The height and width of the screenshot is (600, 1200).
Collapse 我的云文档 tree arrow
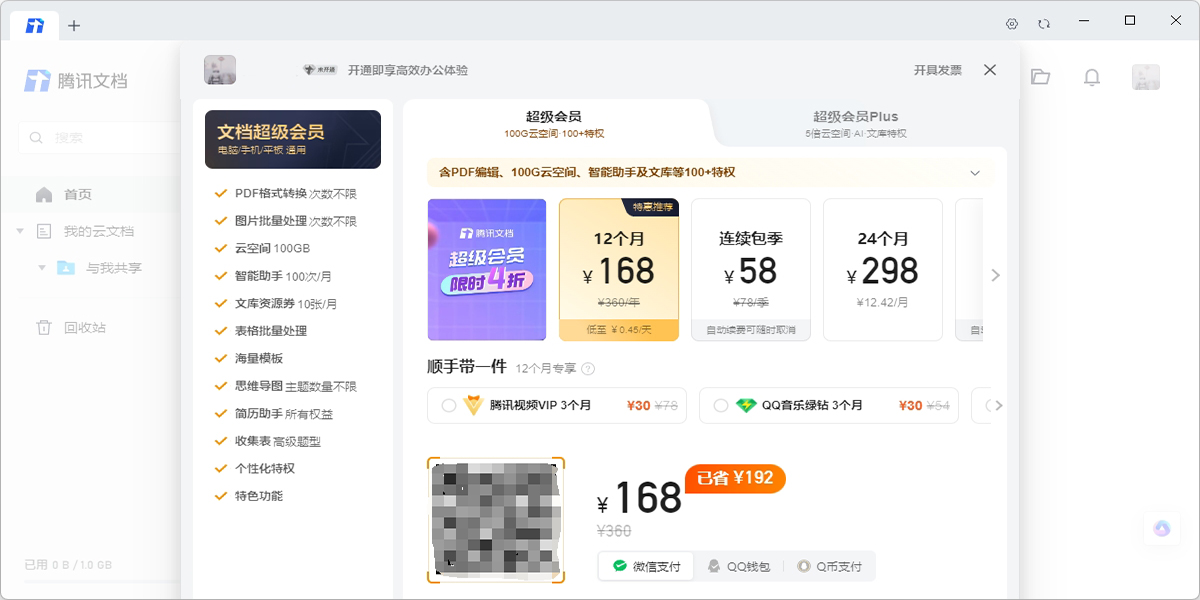20,232
